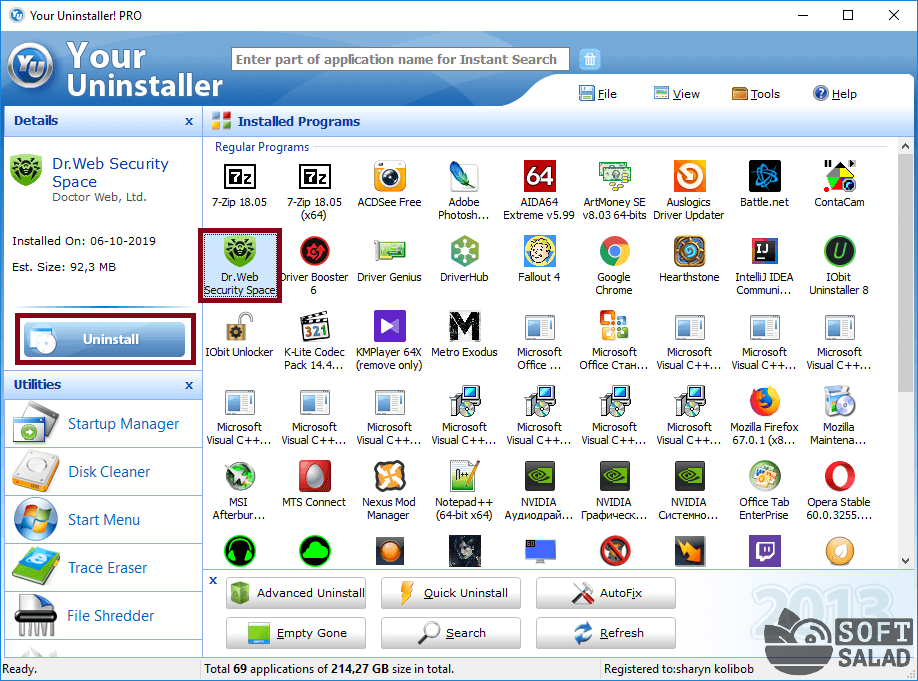Collapse the Details panel using its X
The image size is (918, 681).
(189, 121)
